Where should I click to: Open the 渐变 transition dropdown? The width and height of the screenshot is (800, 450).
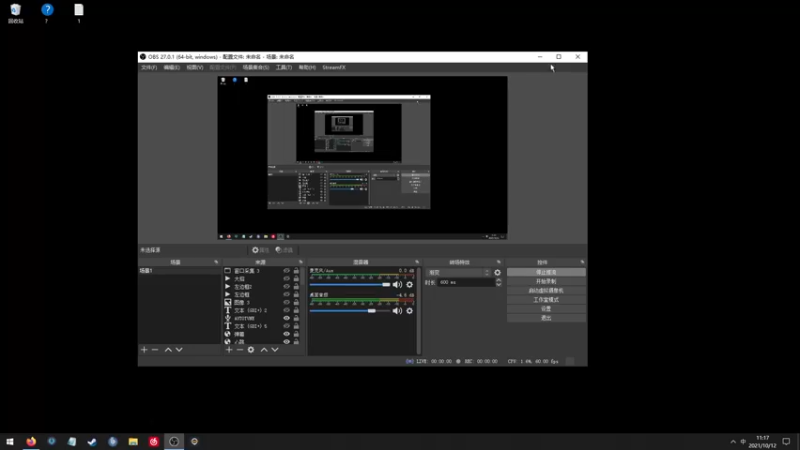pyautogui.click(x=458, y=272)
